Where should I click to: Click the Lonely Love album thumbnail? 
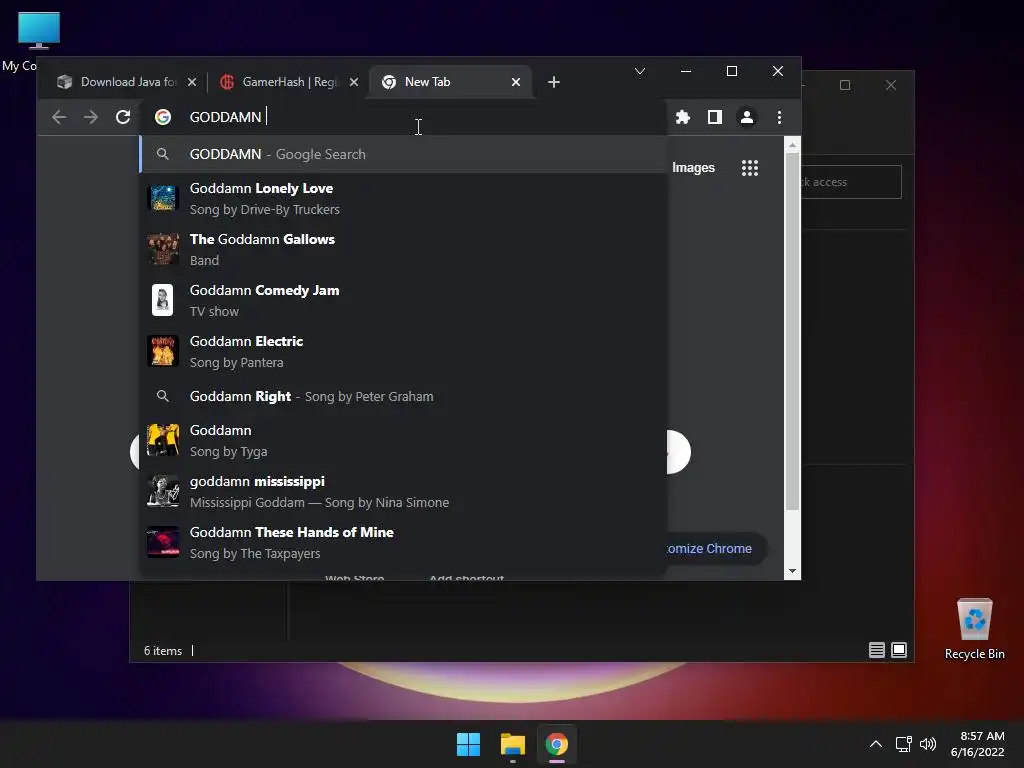[163, 199]
